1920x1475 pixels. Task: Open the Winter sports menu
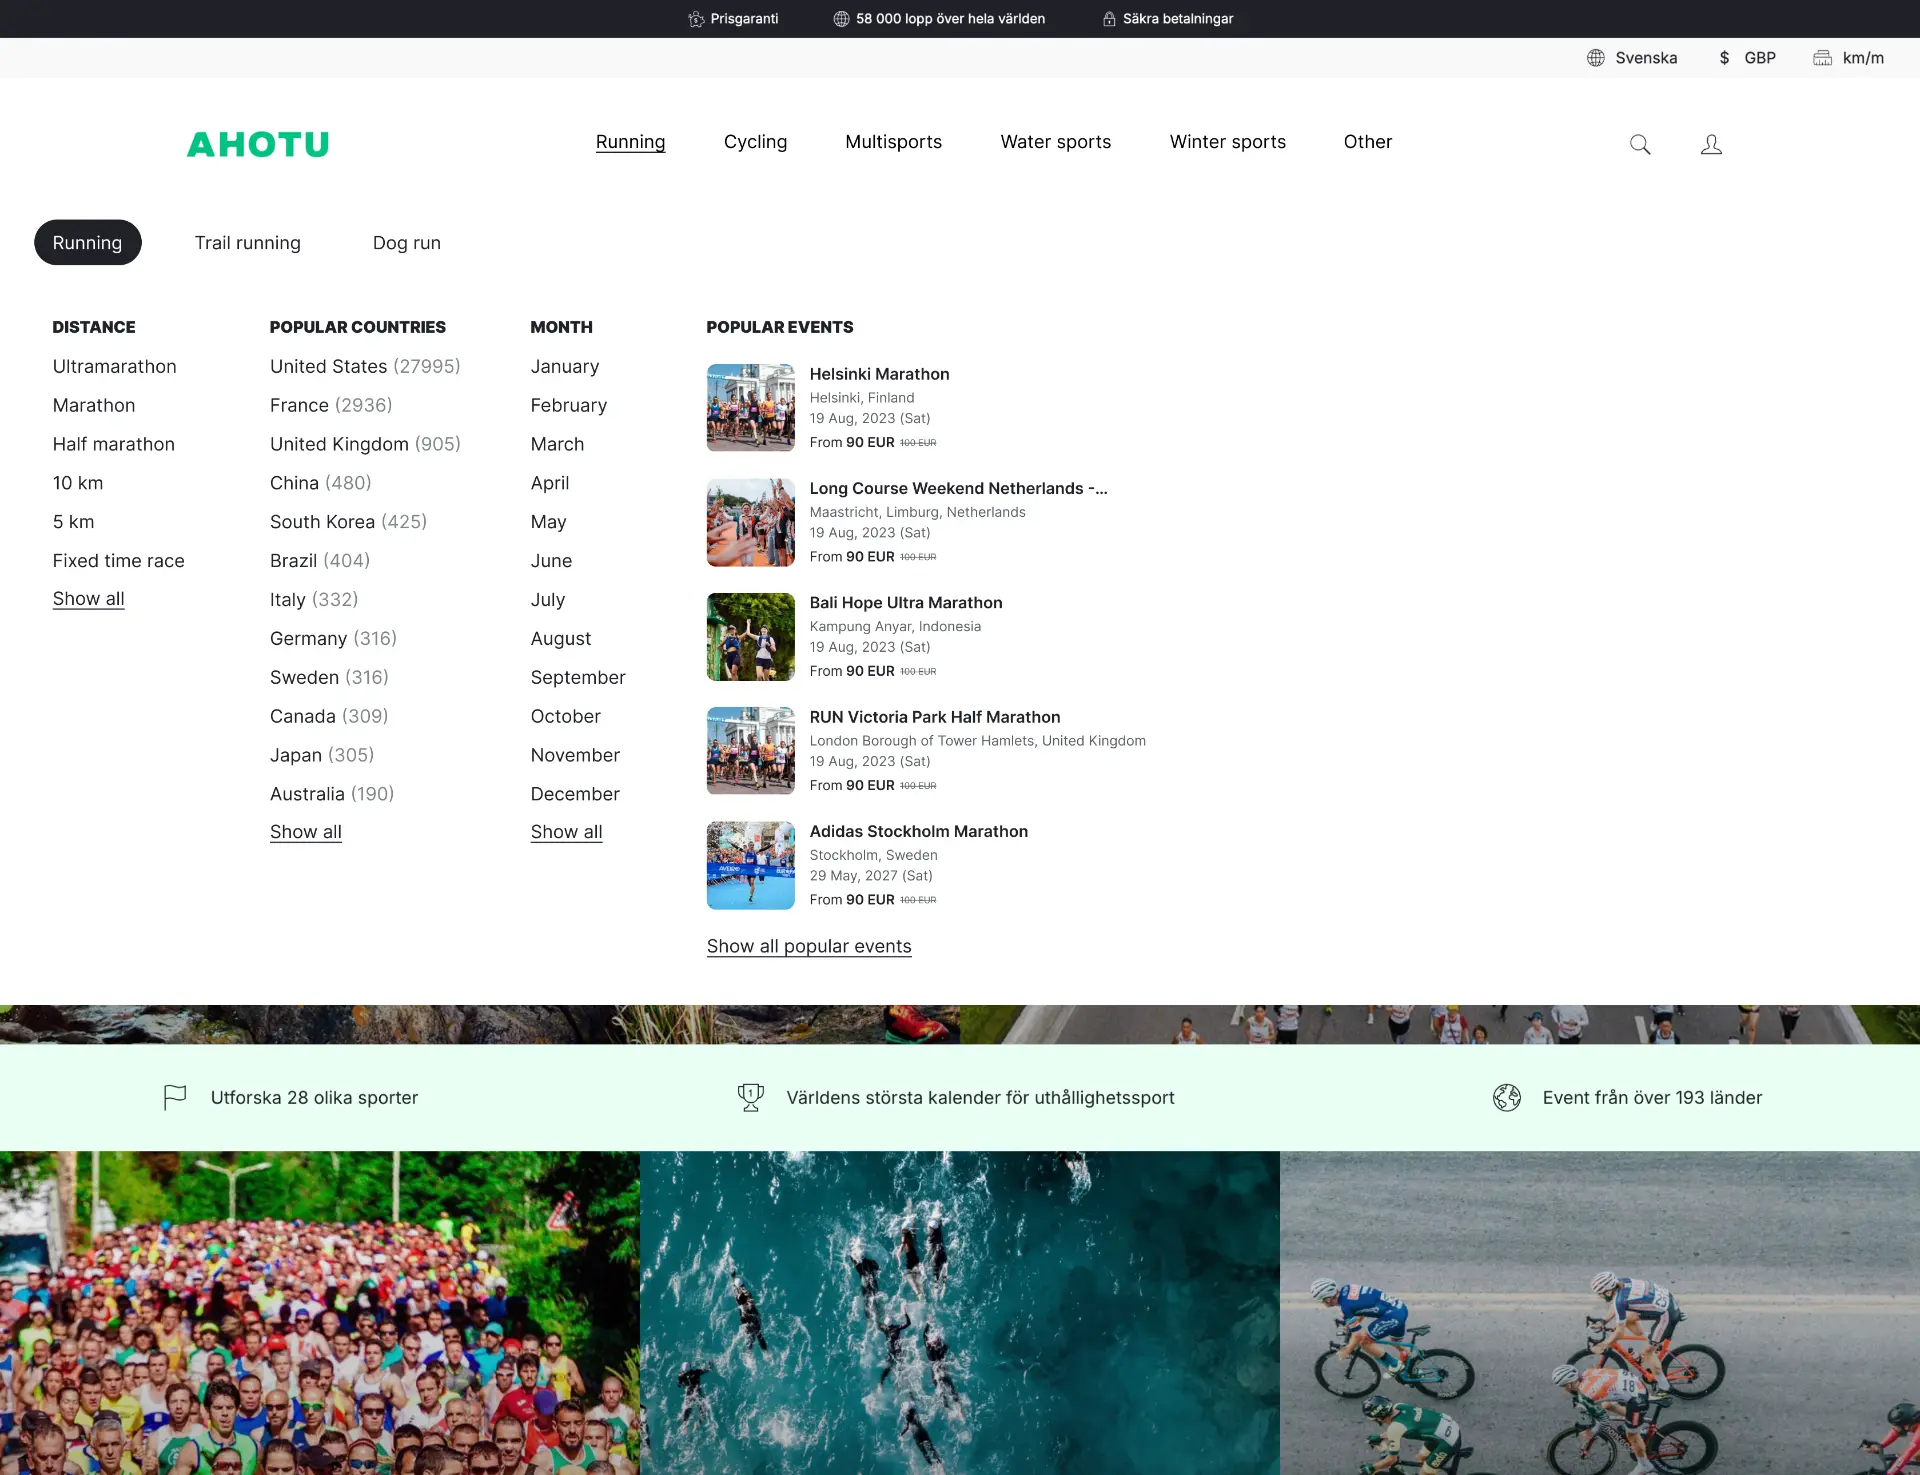[x=1227, y=142]
